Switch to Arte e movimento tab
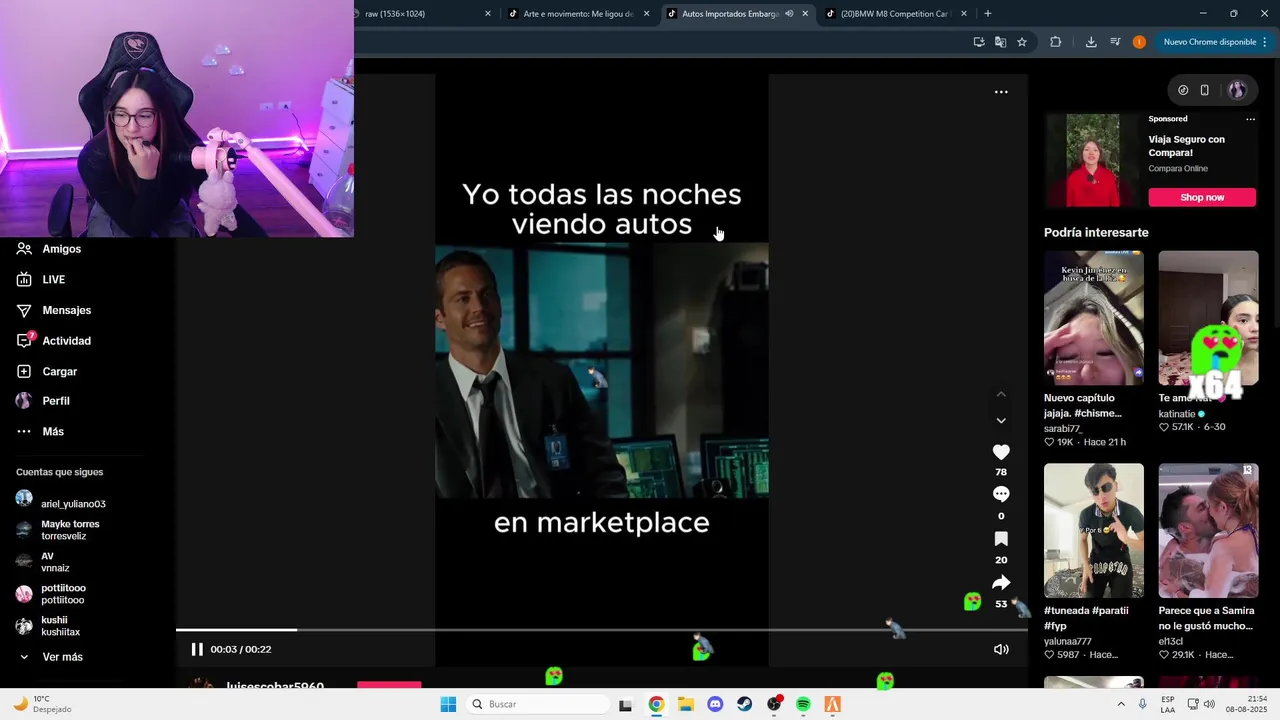Screen dimensions: 1280x720 click(x=578, y=14)
